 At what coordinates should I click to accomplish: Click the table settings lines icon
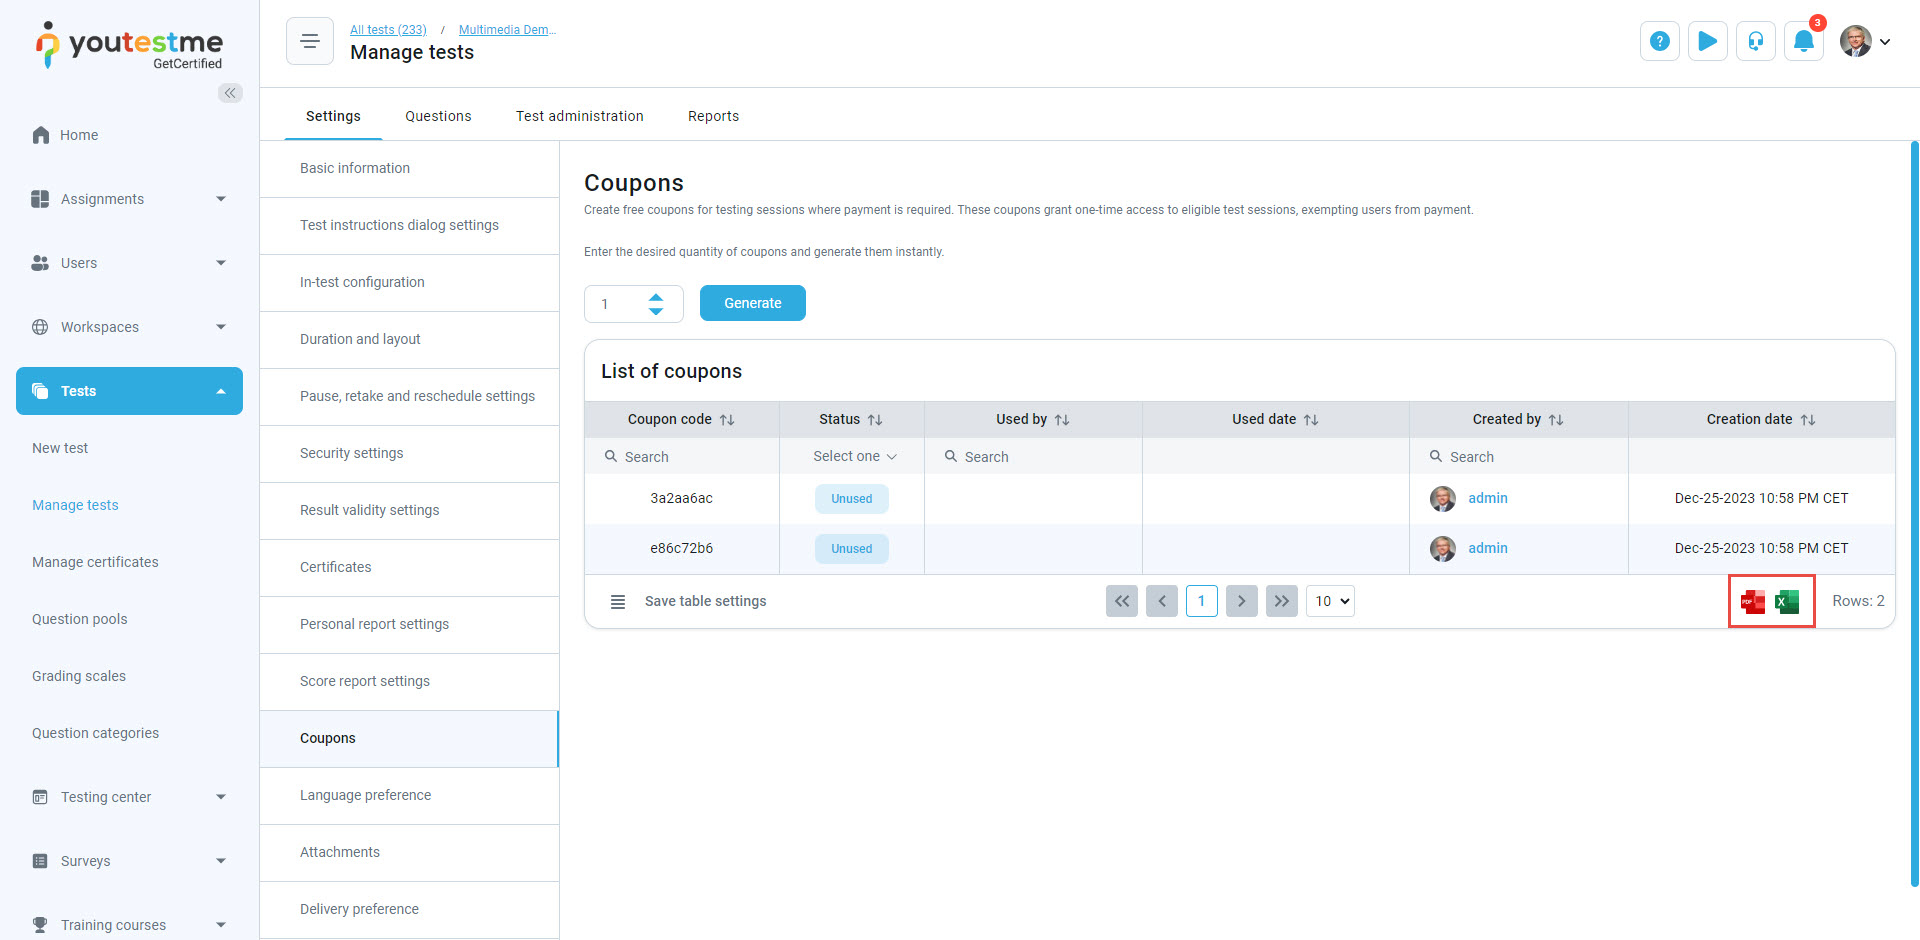point(618,601)
